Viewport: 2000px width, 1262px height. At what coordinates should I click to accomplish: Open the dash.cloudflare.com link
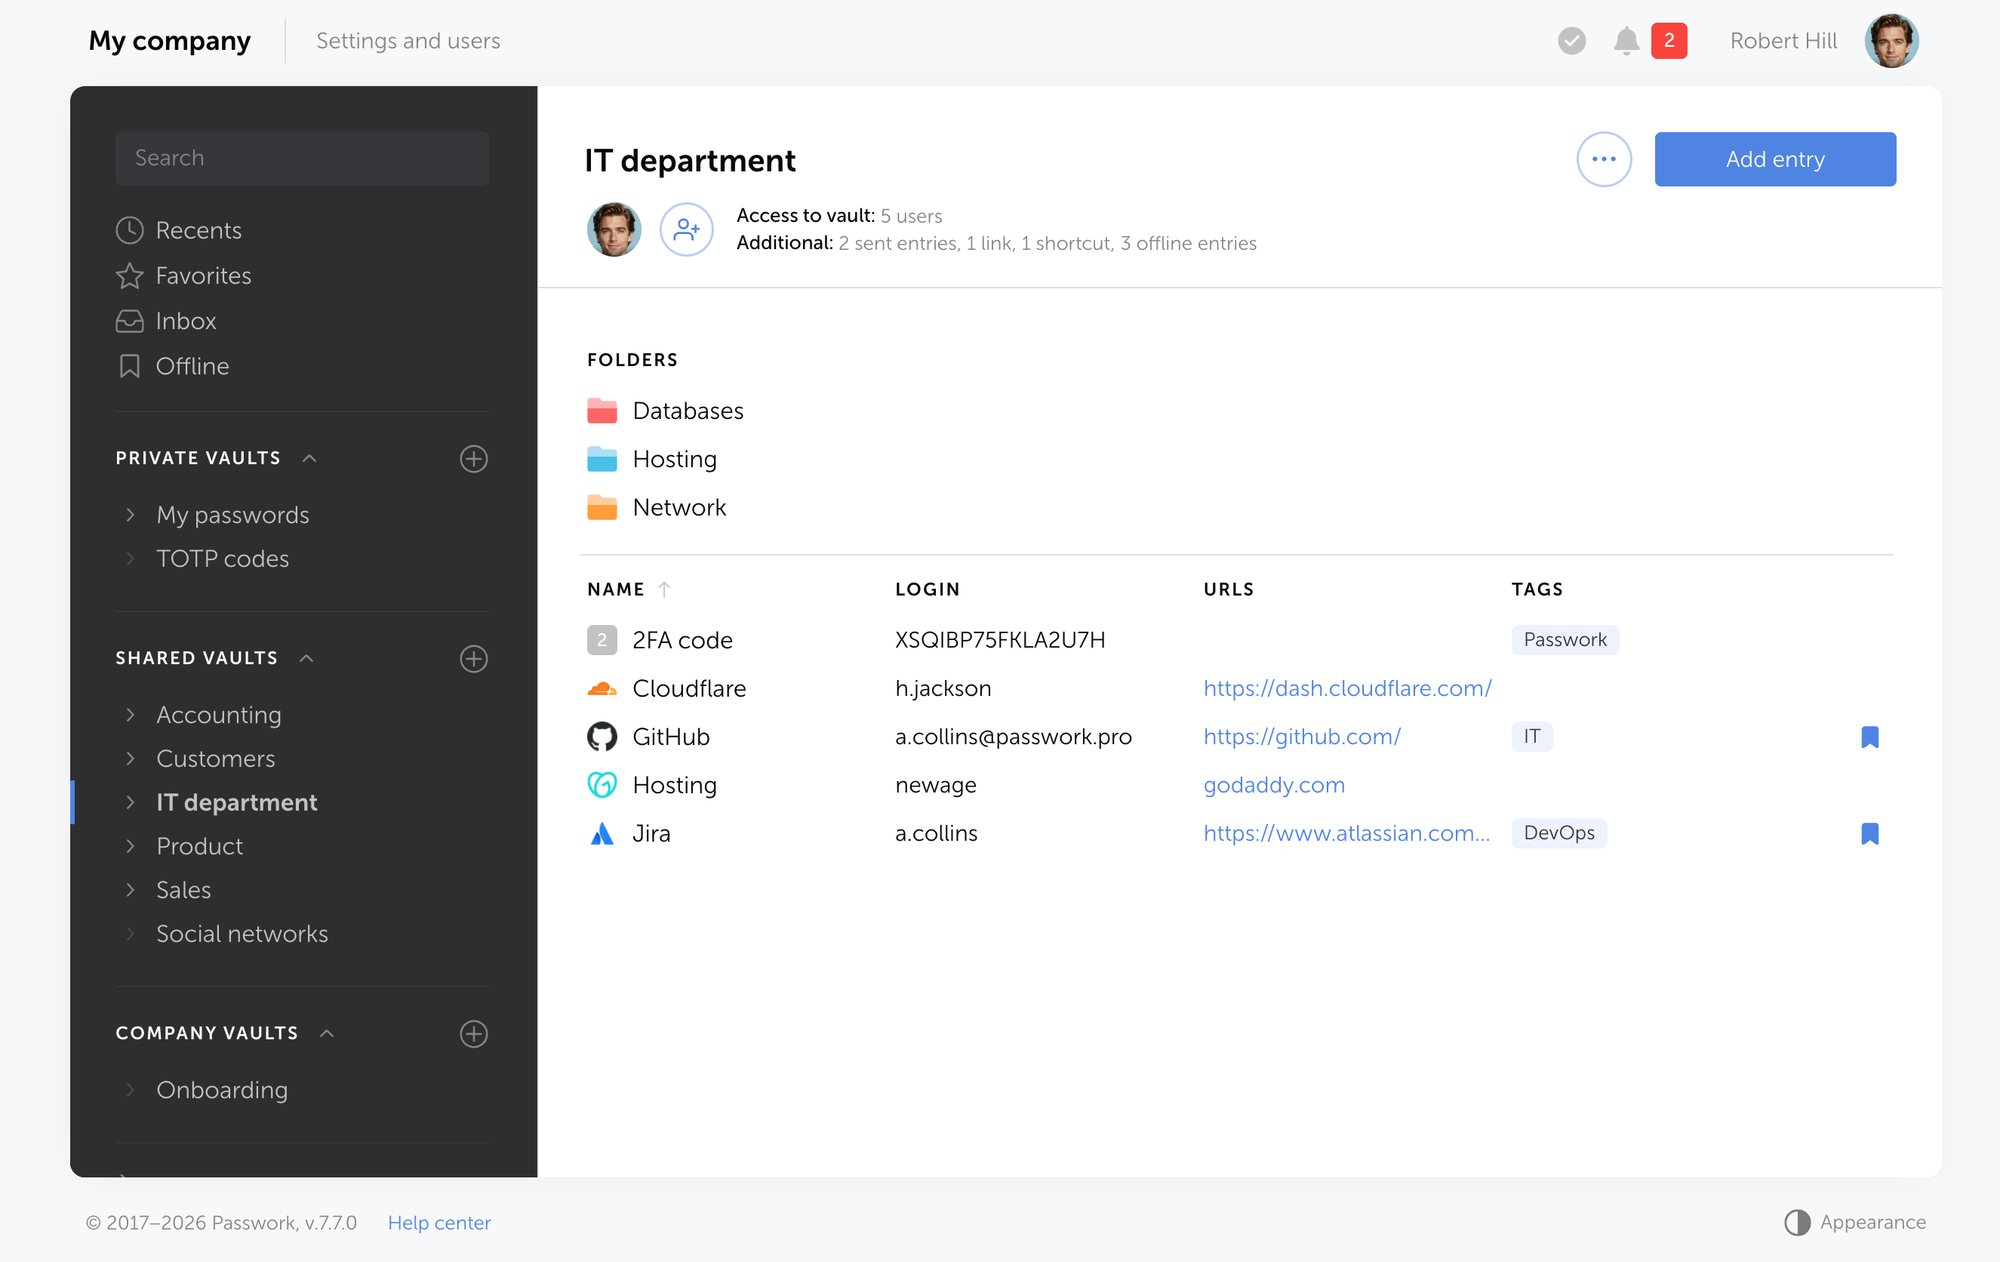(x=1347, y=689)
